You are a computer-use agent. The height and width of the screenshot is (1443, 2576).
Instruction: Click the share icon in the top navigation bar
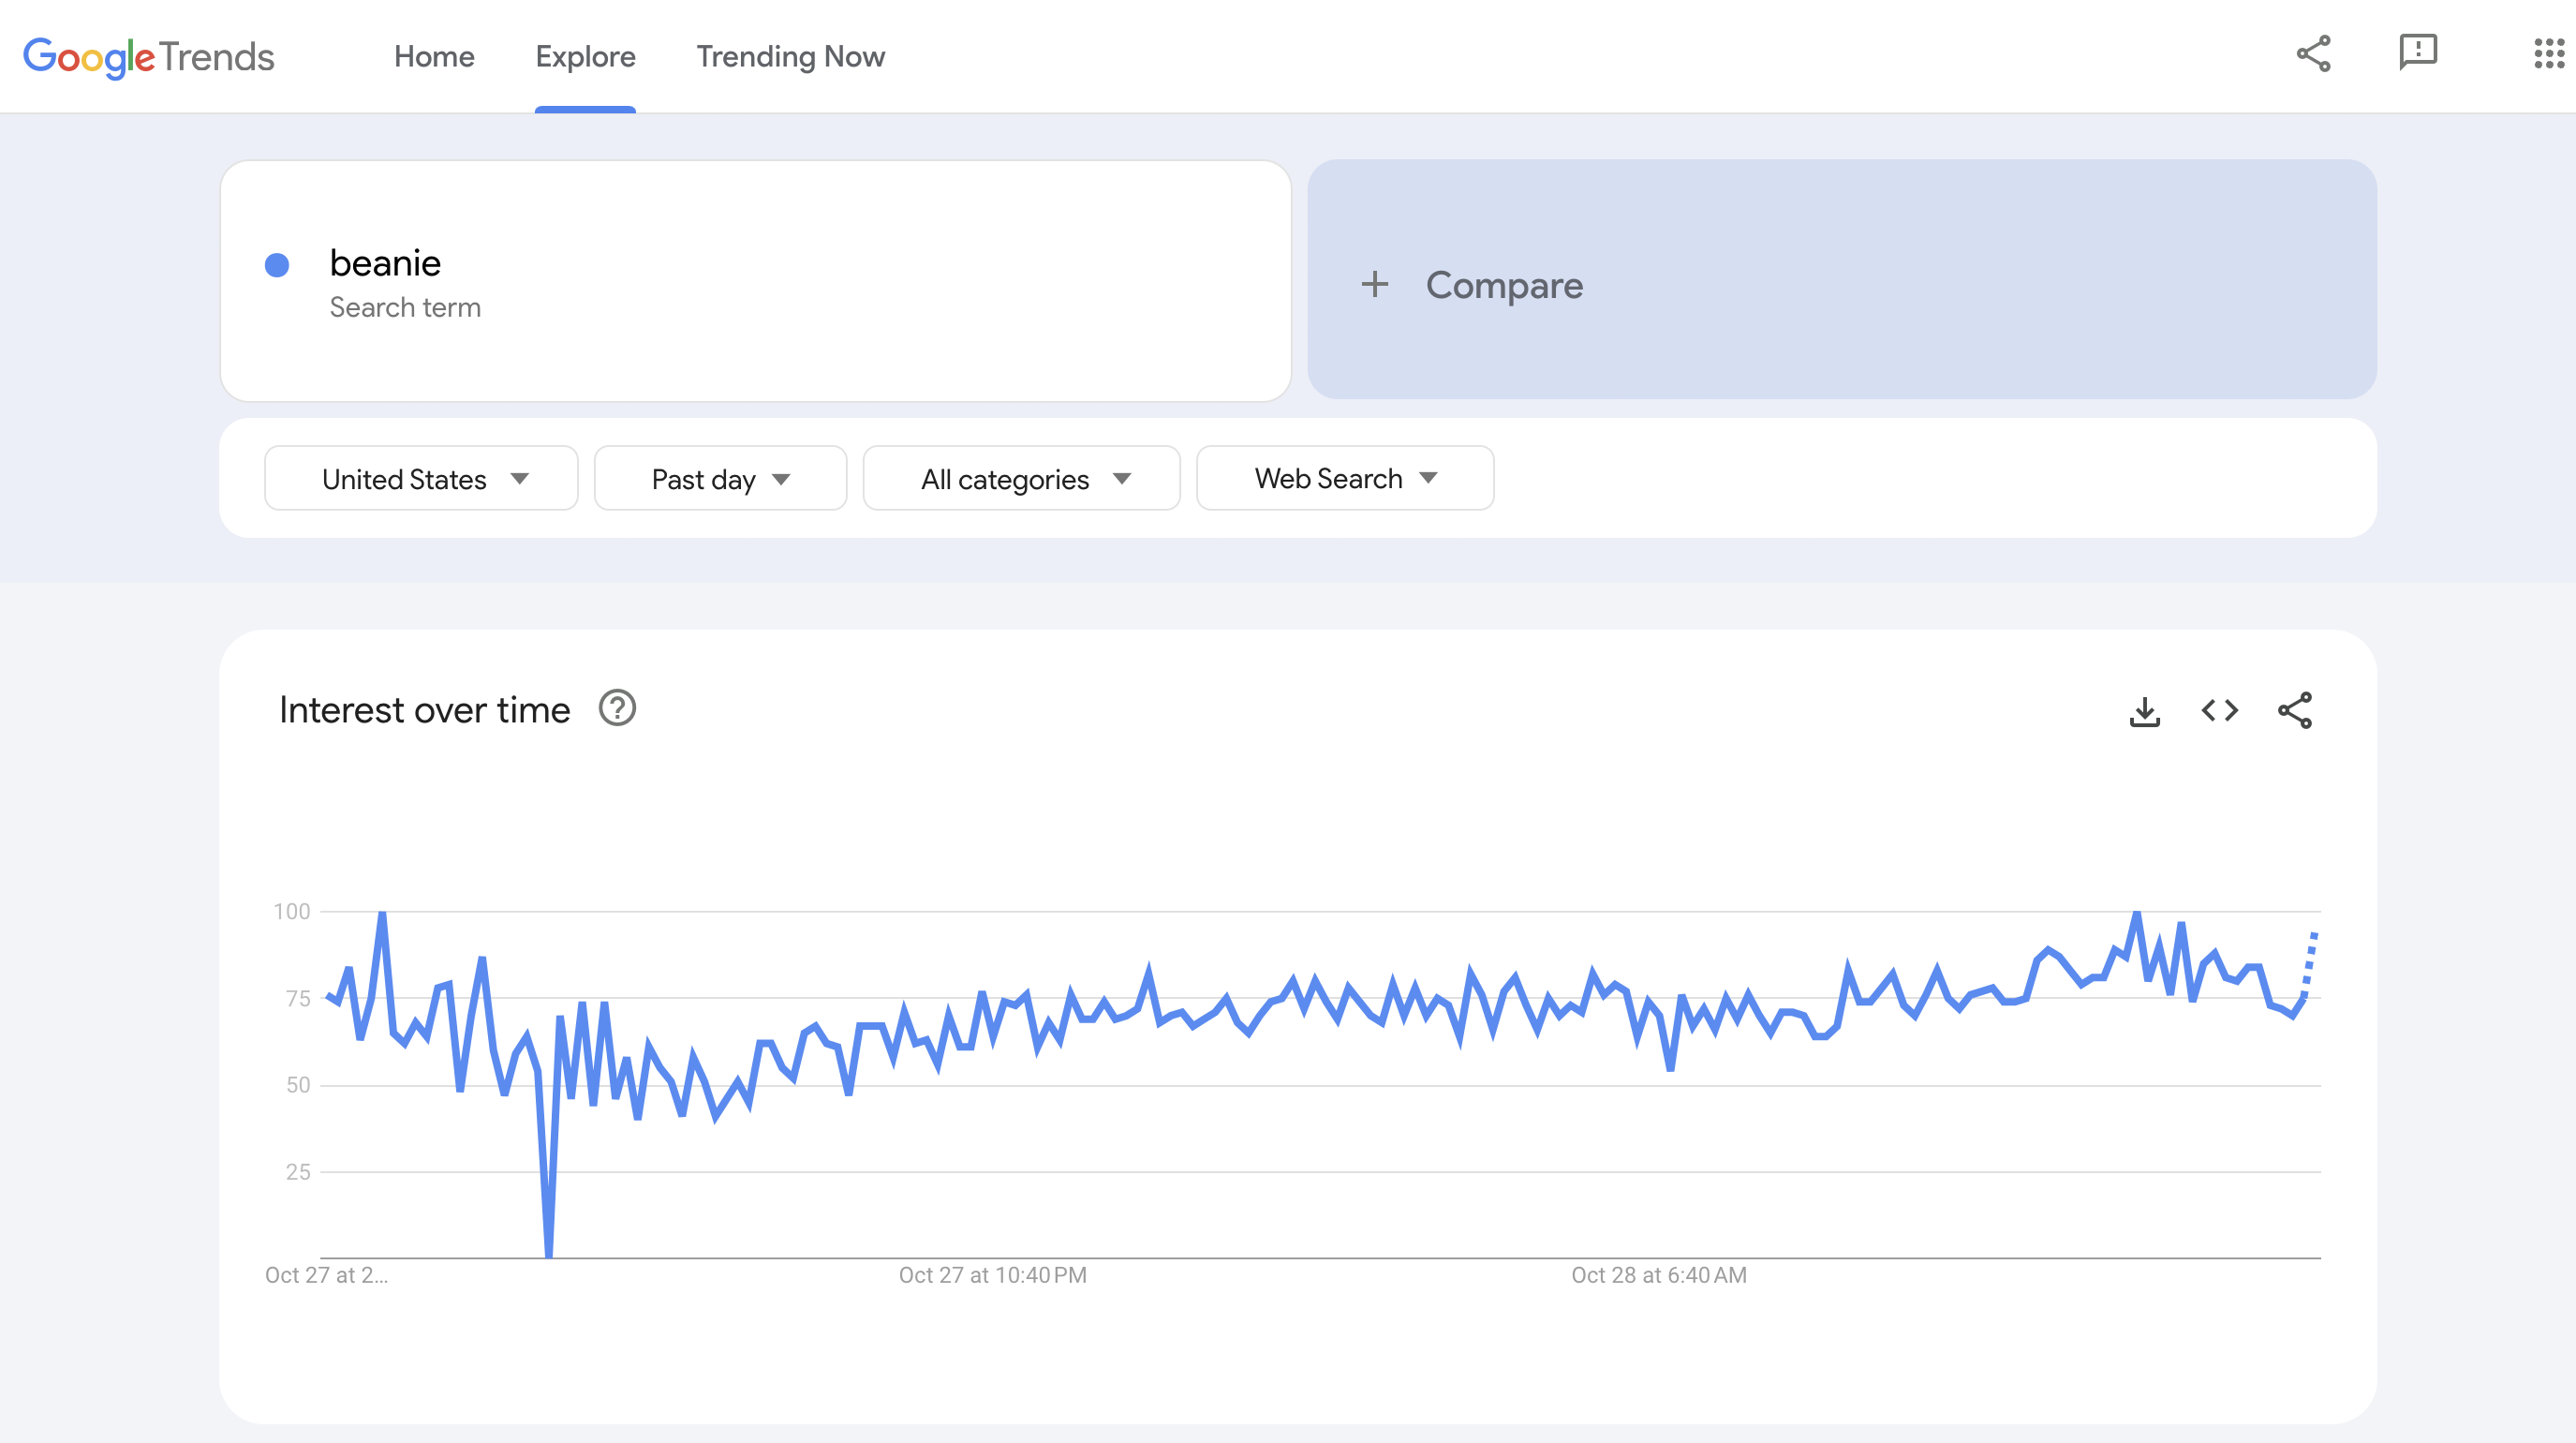click(2313, 52)
